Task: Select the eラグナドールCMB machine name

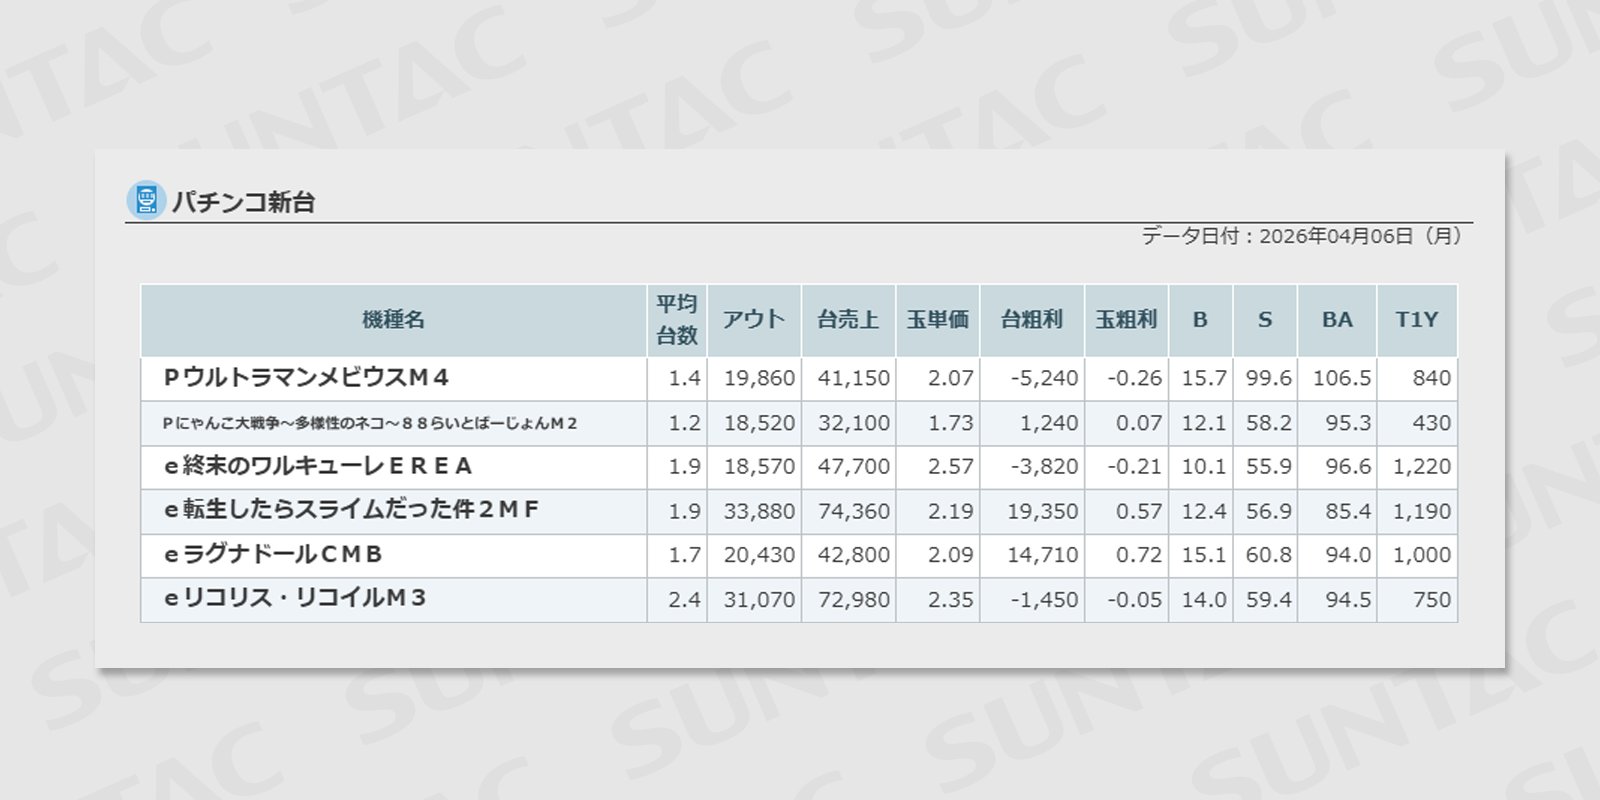Action: point(273,554)
